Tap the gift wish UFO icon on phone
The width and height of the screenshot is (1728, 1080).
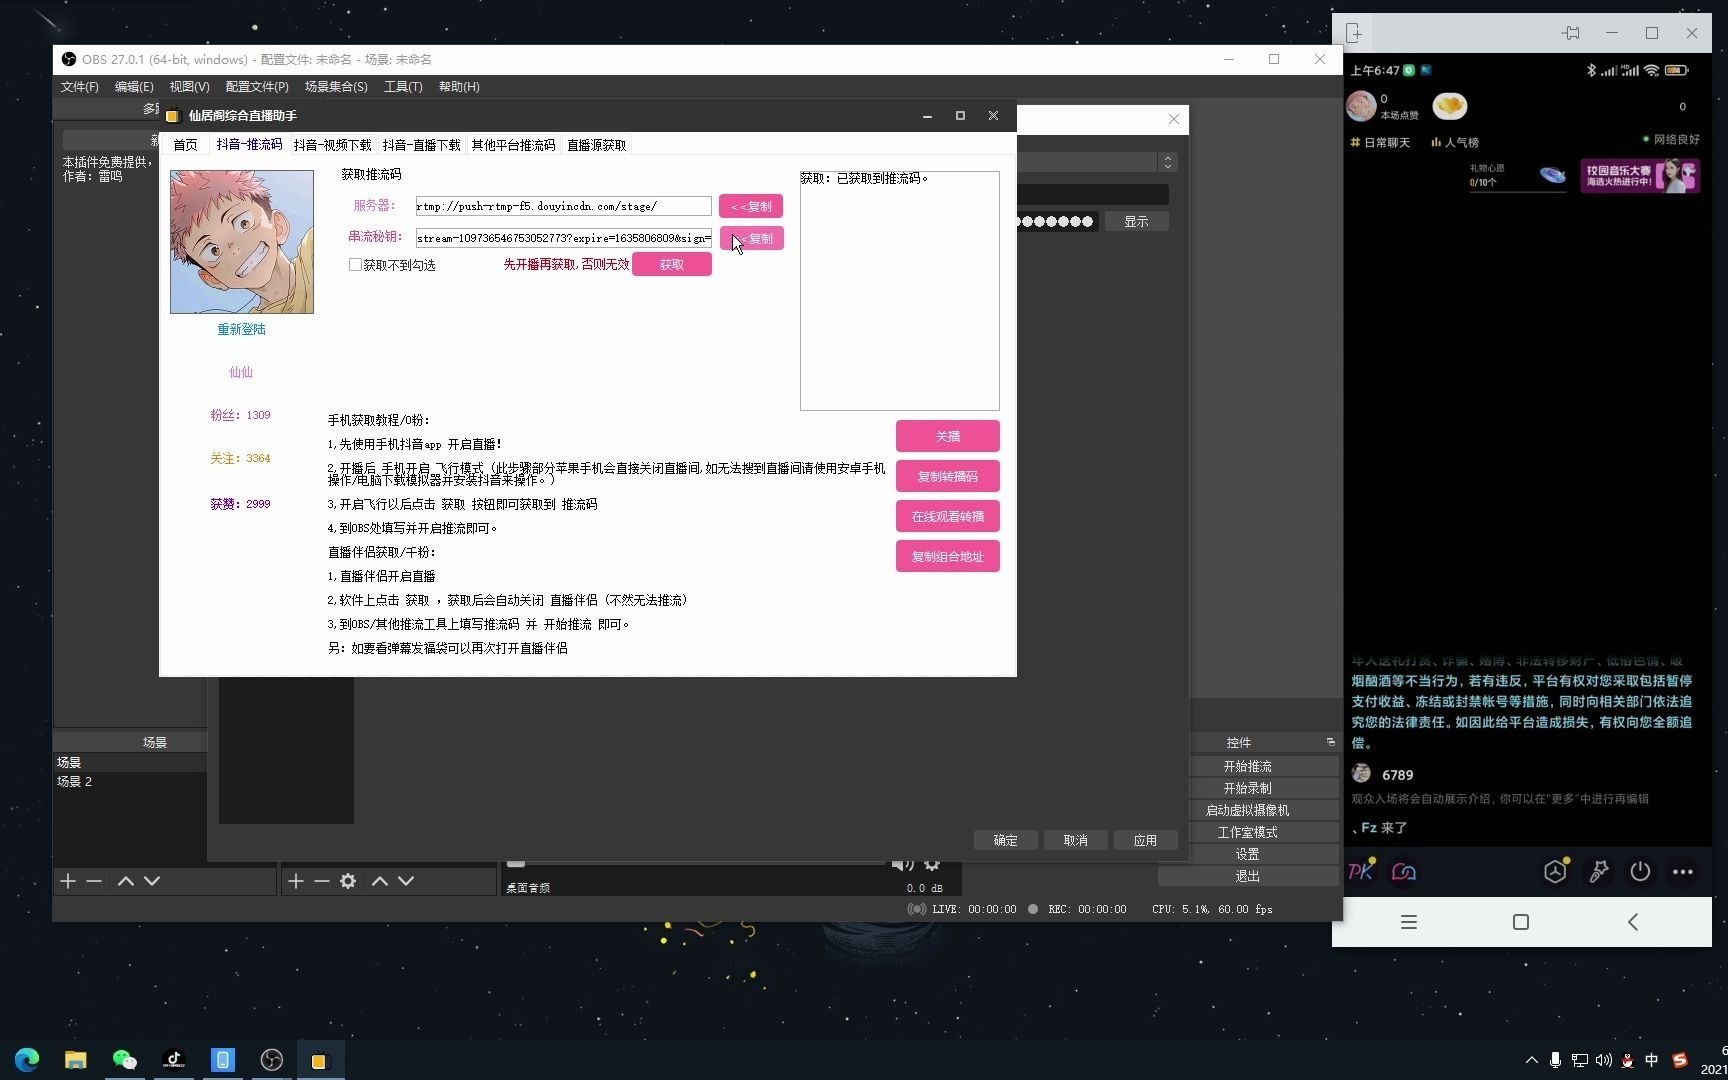(1552, 176)
